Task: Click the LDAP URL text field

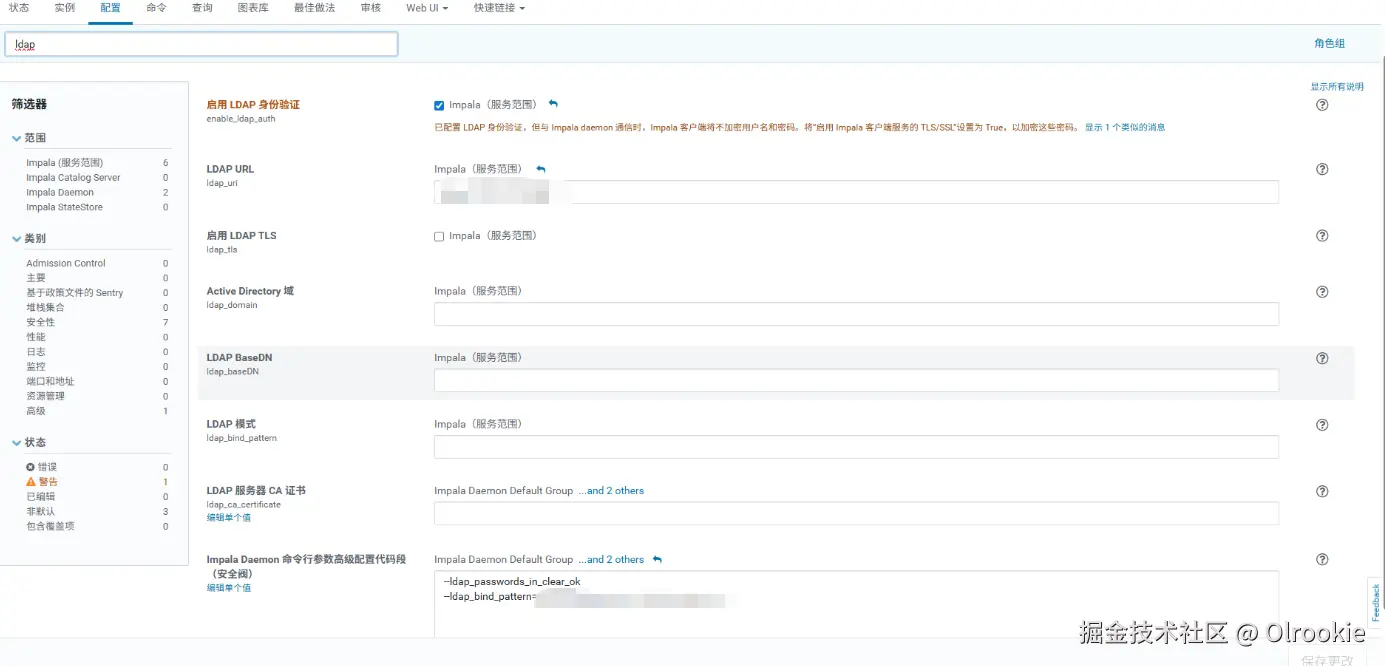Action: [856, 192]
